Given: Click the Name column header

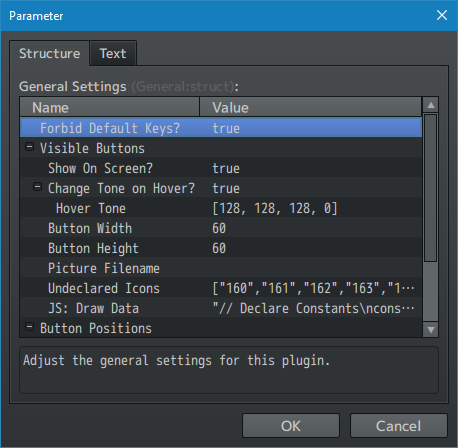Looking at the screenshot, I should click(110, 107).
